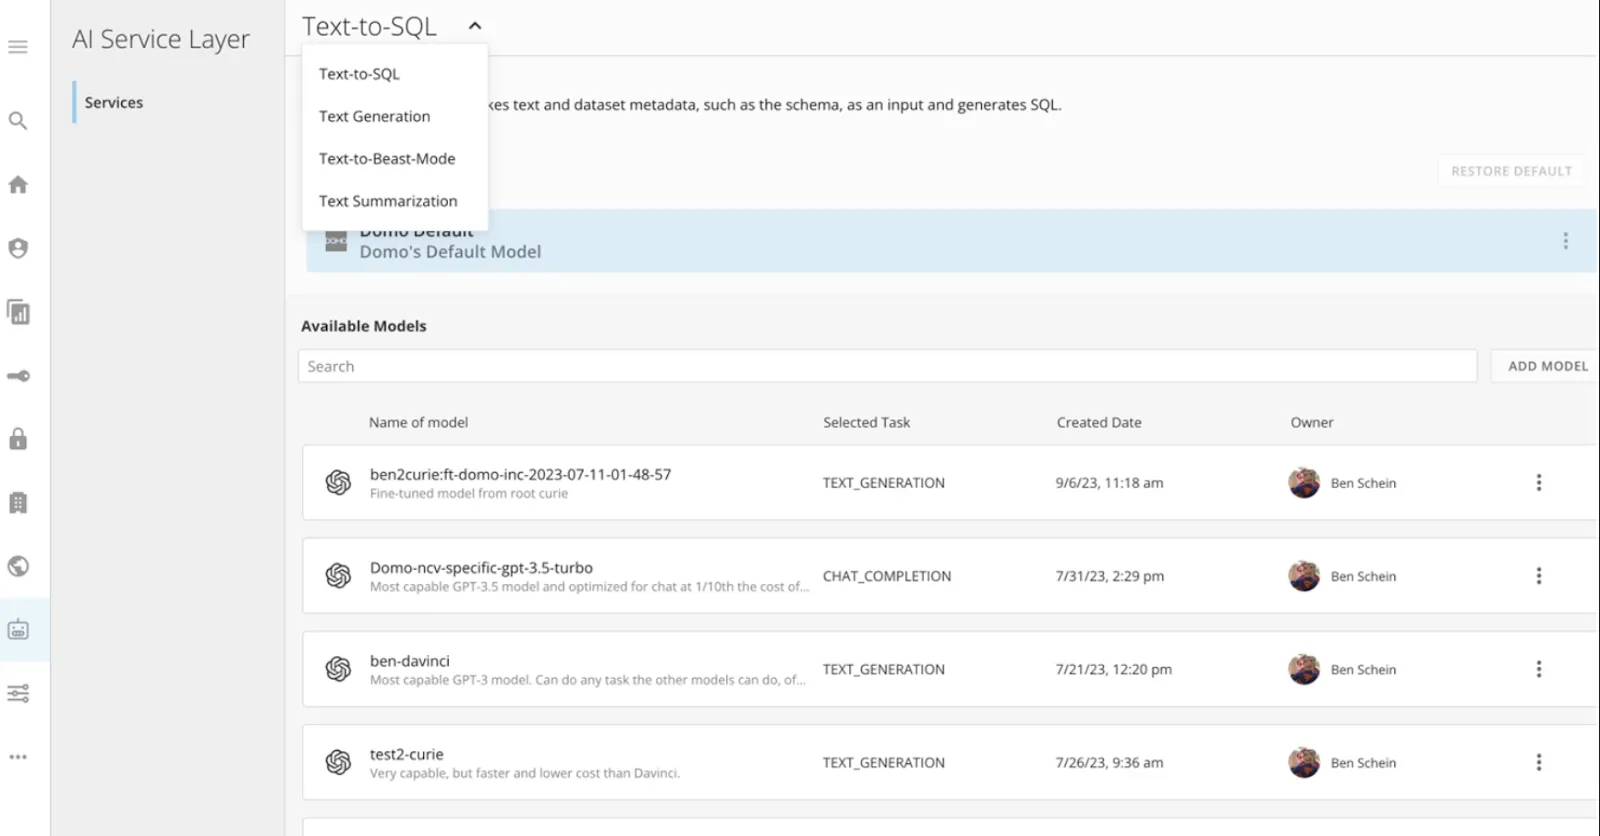Image resolution: width=1600 pixels, height=836 pixels.
Task: Open the hamburger menu icon
Action: [18, 47]
